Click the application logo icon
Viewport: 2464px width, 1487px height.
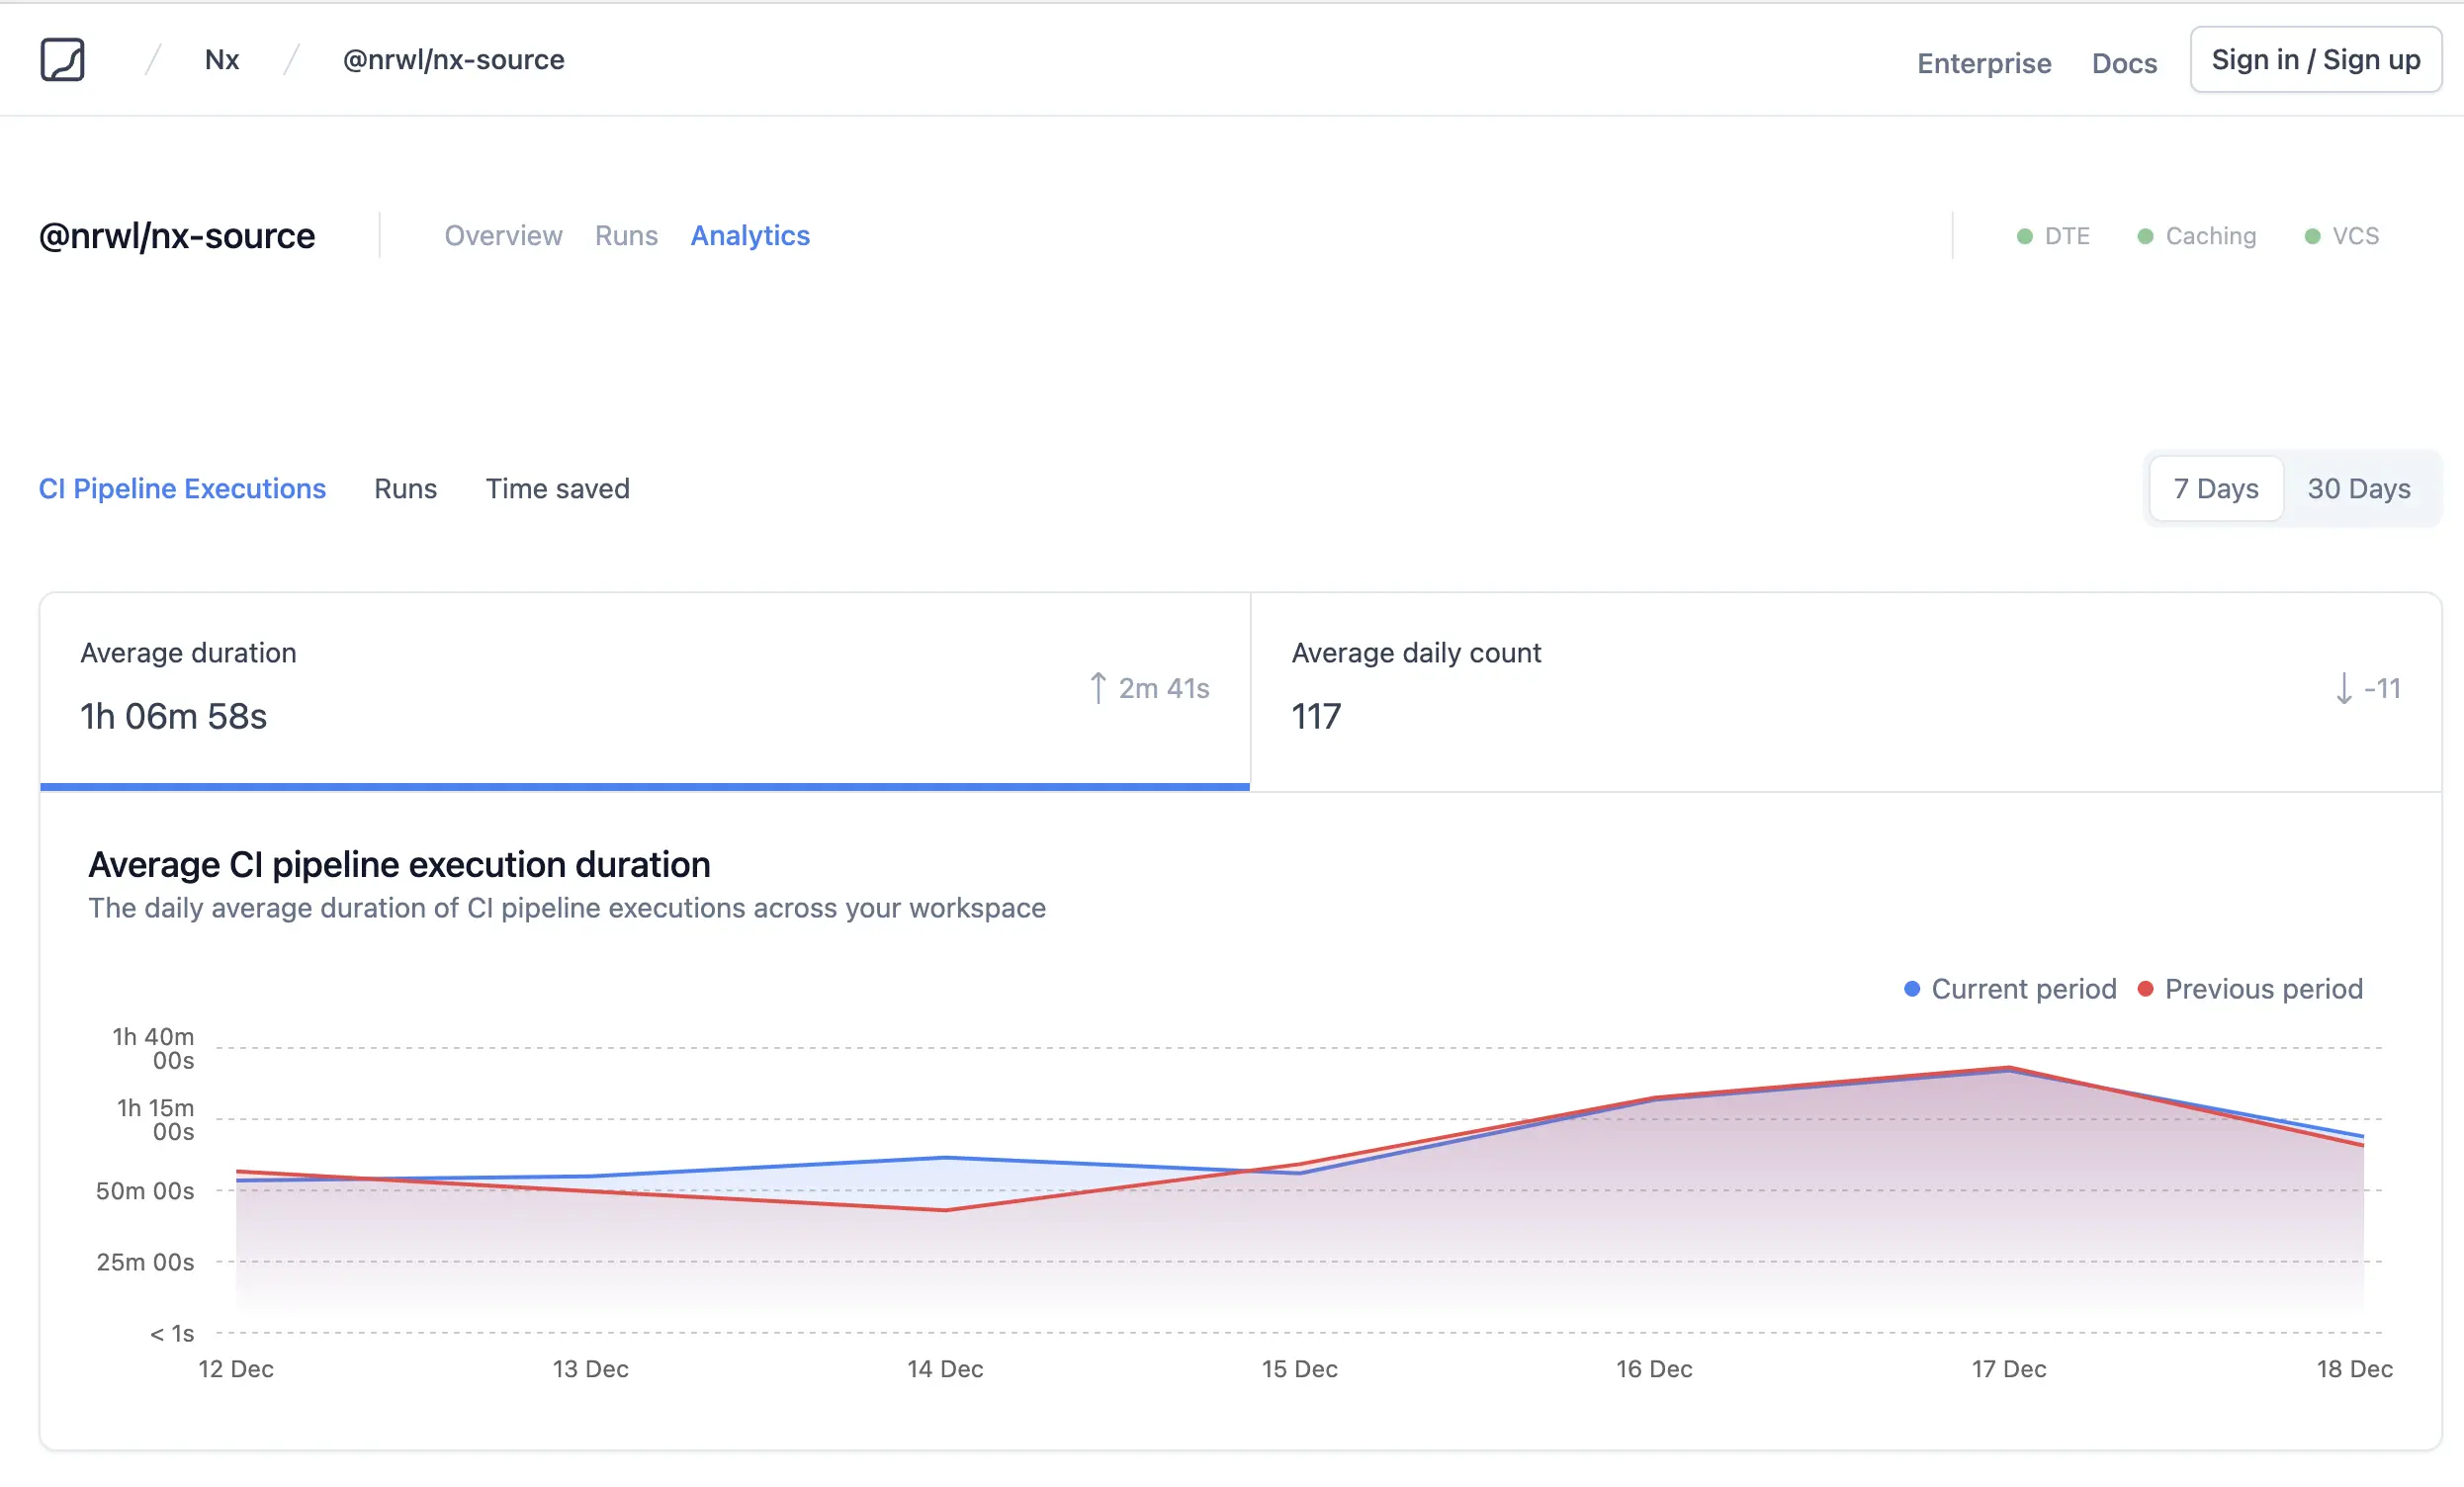click(x=63, y=58)
